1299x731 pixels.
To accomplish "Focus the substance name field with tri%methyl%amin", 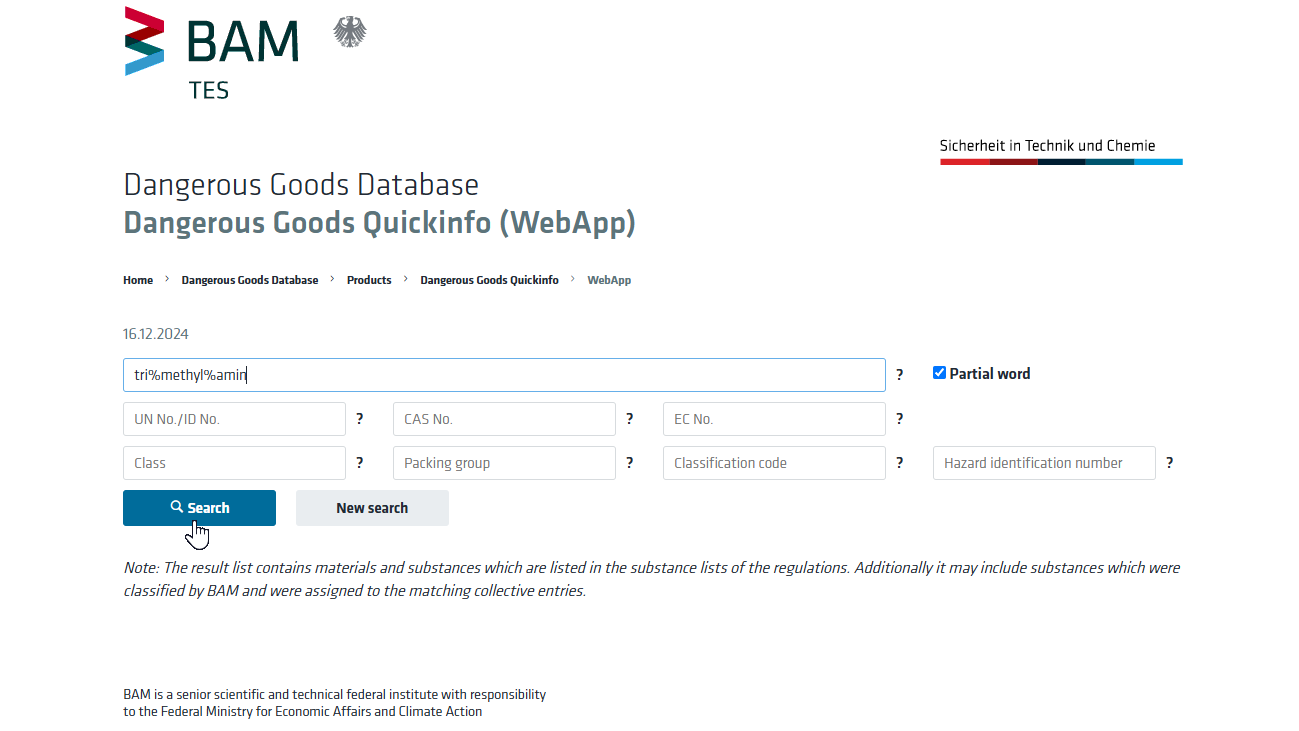I will (504, 375).
